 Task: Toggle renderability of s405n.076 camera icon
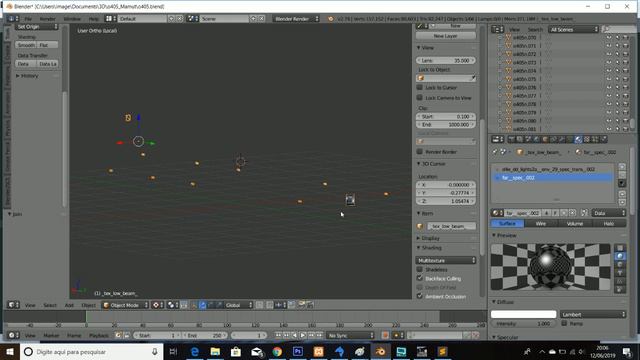tap(625, 87)
